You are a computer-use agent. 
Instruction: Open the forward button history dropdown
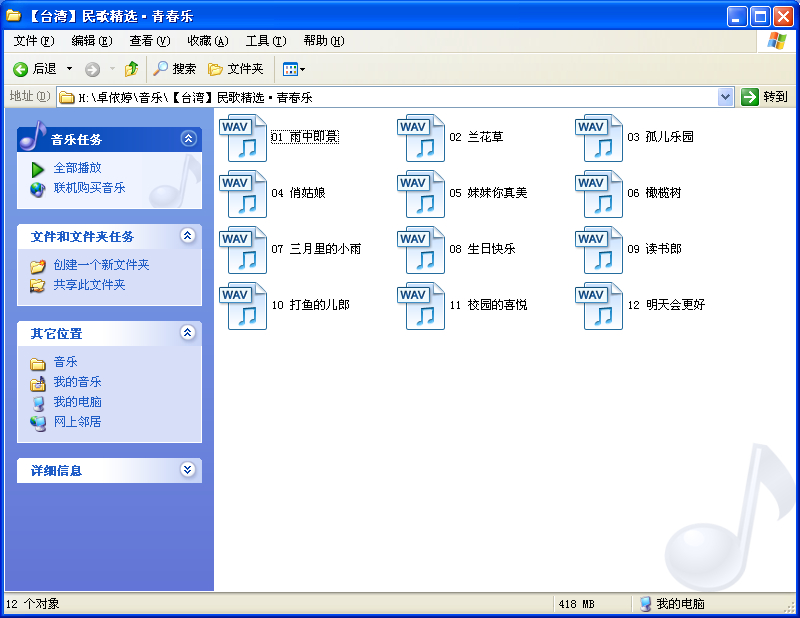(x=112, y=68)
